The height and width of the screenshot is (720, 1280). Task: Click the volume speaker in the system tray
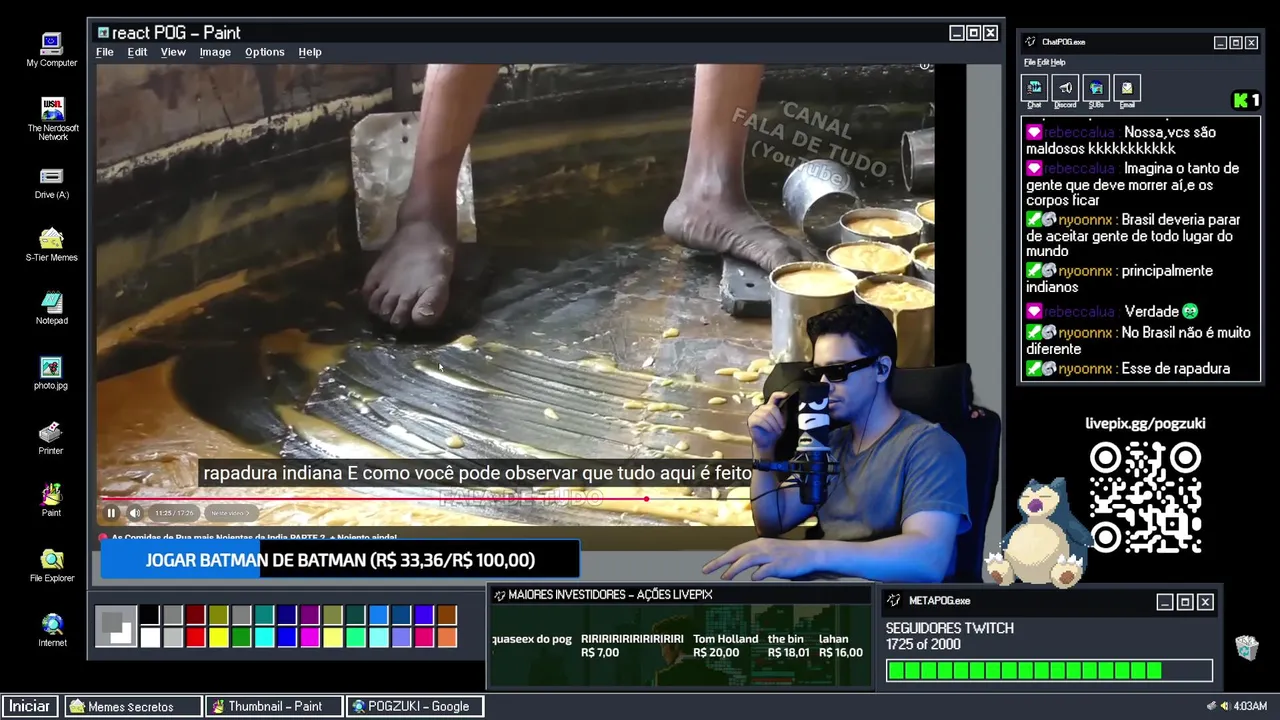[1224, 706]
